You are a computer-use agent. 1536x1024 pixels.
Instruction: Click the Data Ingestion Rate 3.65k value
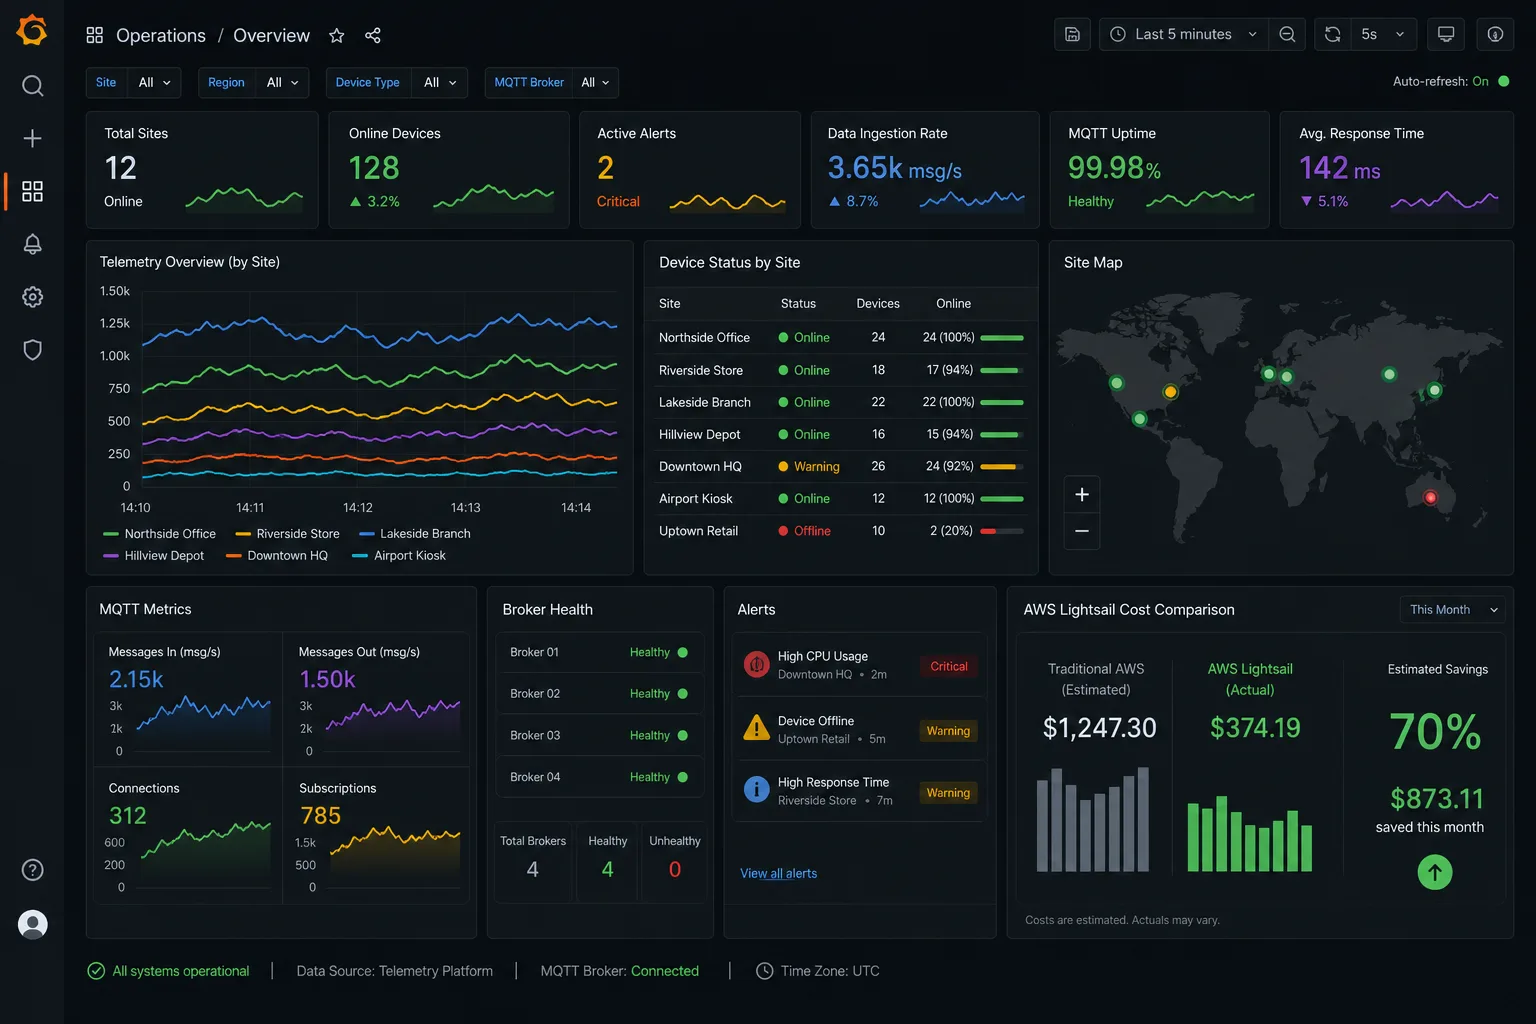click(895, 168)
